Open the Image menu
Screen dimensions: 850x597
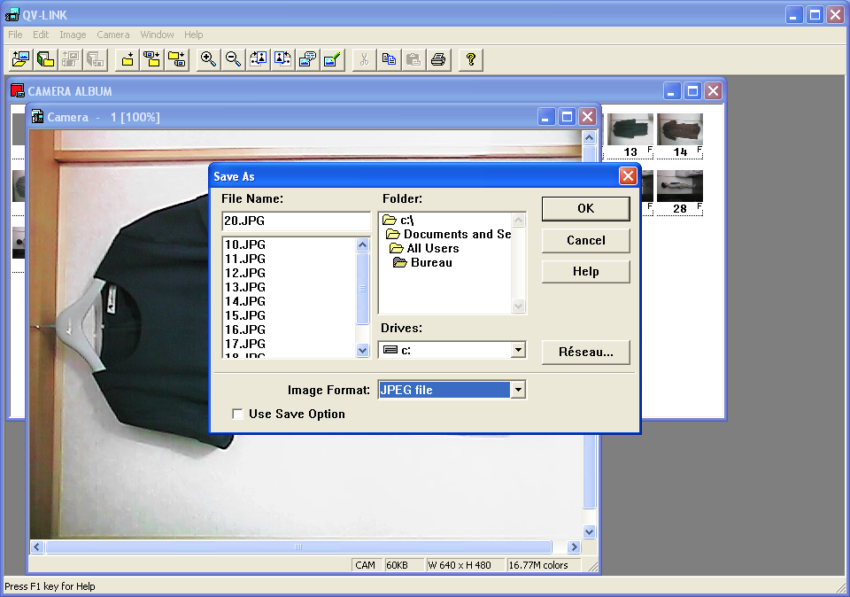(x=73, y=35)
